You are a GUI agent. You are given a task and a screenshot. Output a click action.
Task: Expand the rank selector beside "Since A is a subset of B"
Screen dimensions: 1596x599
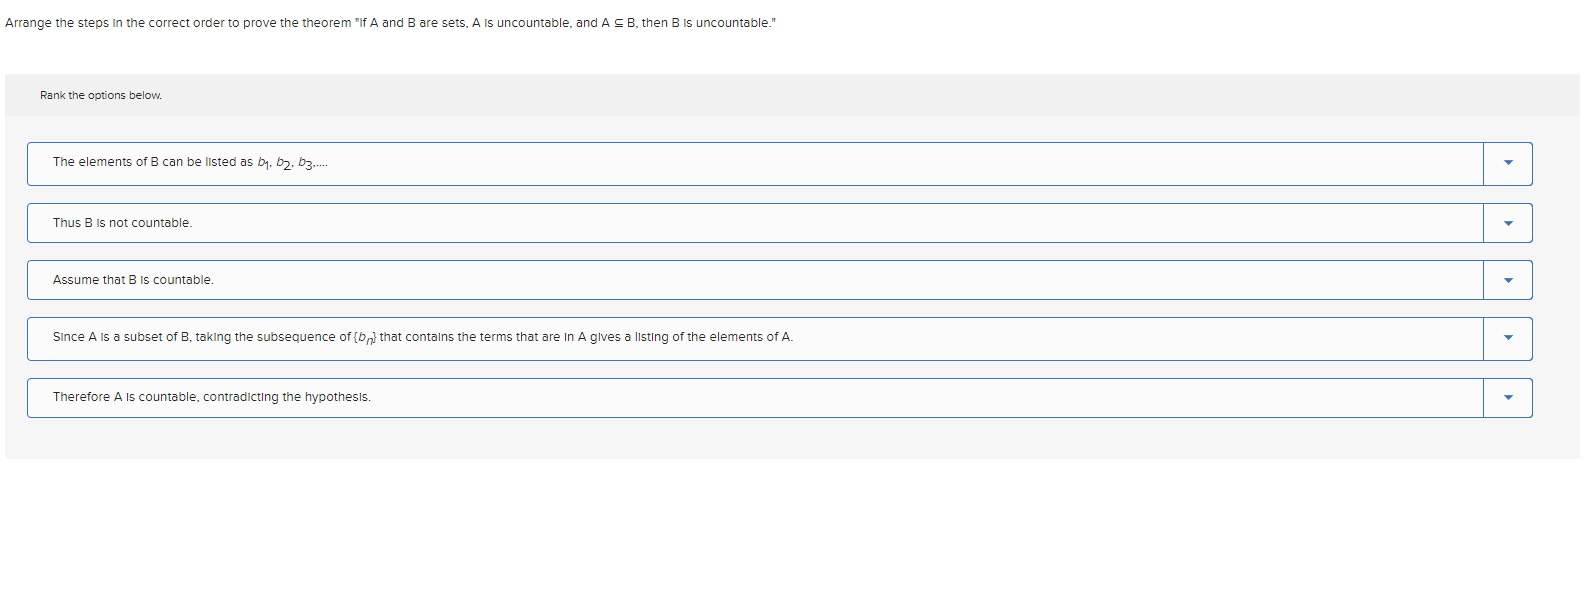point(1506,338)
